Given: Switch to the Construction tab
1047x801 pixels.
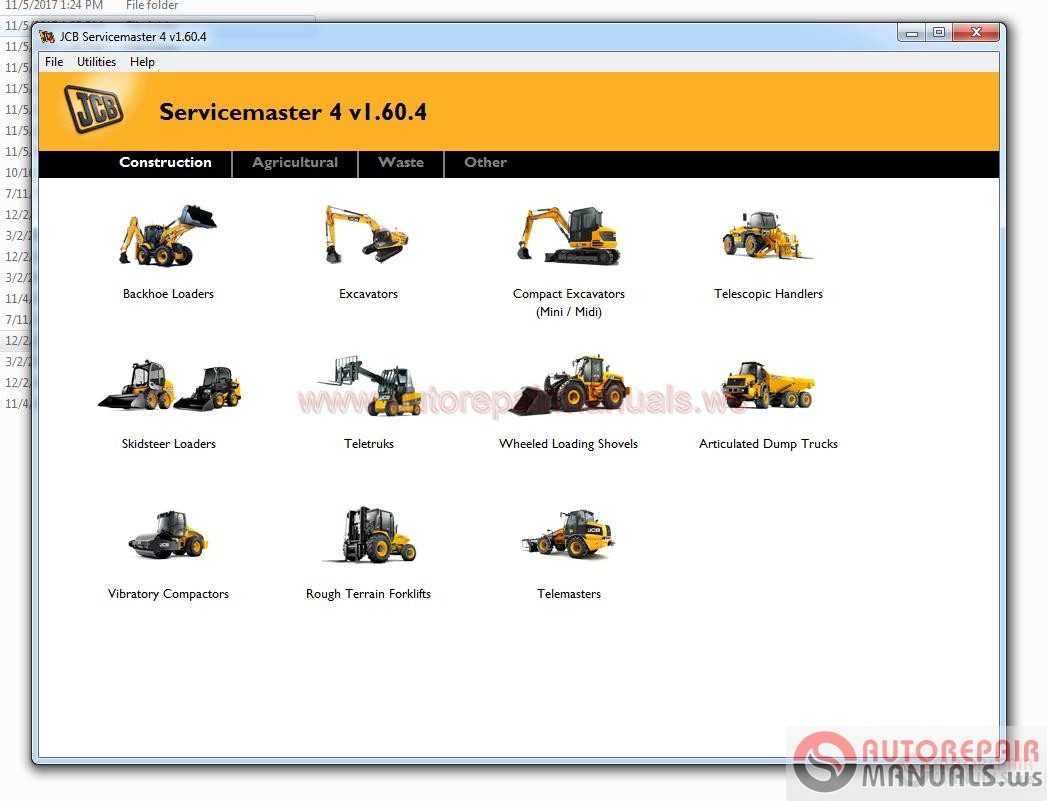Looking at the screenshot, I should 165,162.
